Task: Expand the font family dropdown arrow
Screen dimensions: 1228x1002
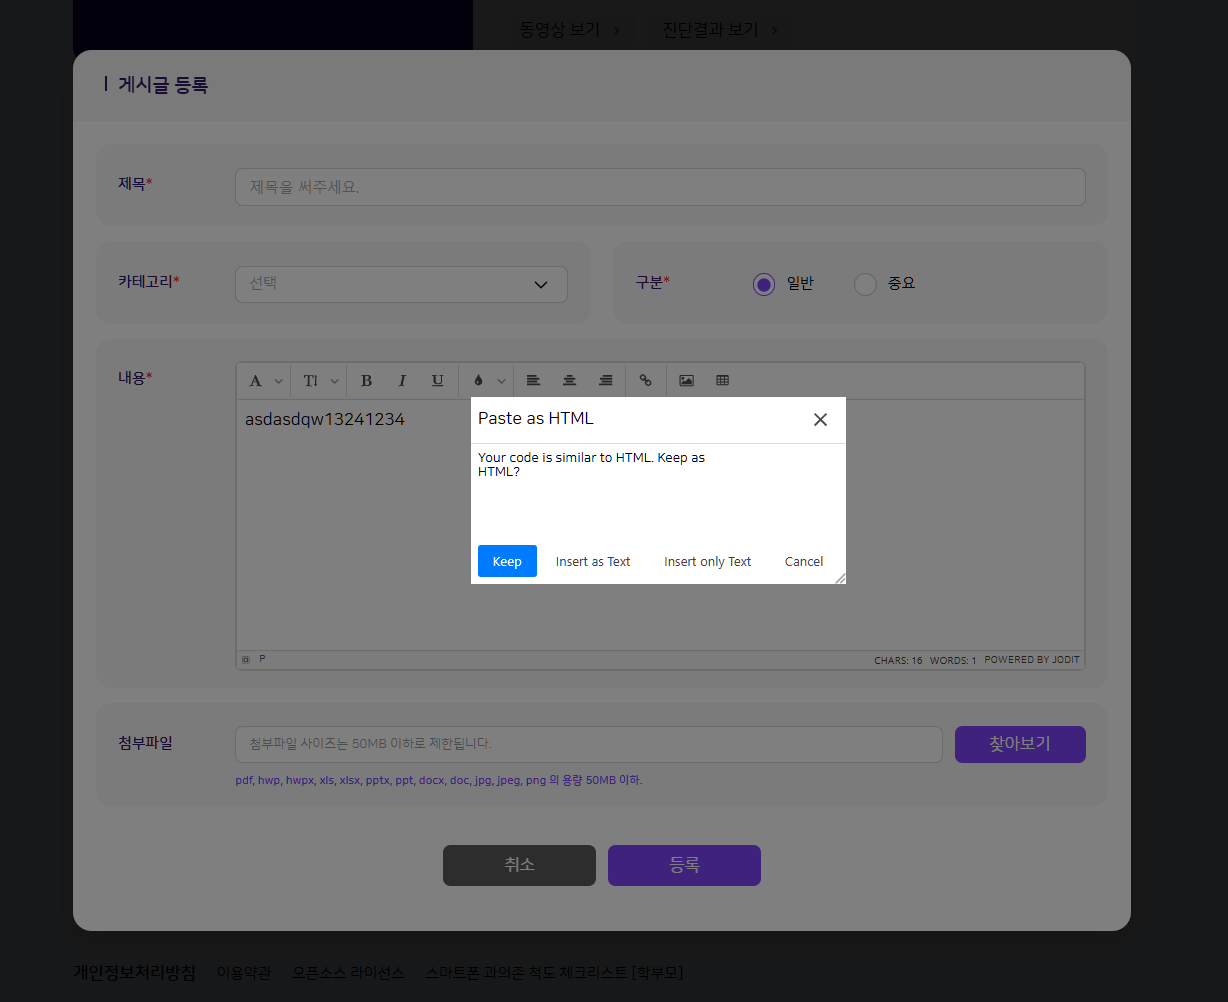Action: coord(278,381)
